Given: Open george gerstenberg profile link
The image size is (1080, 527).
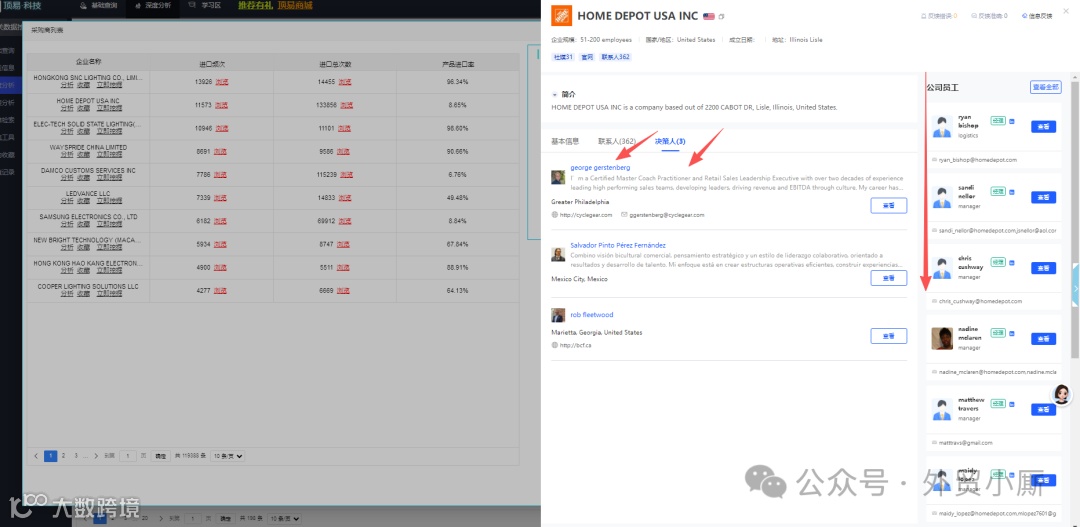Looking at the screenshot, I should (600, 167).
